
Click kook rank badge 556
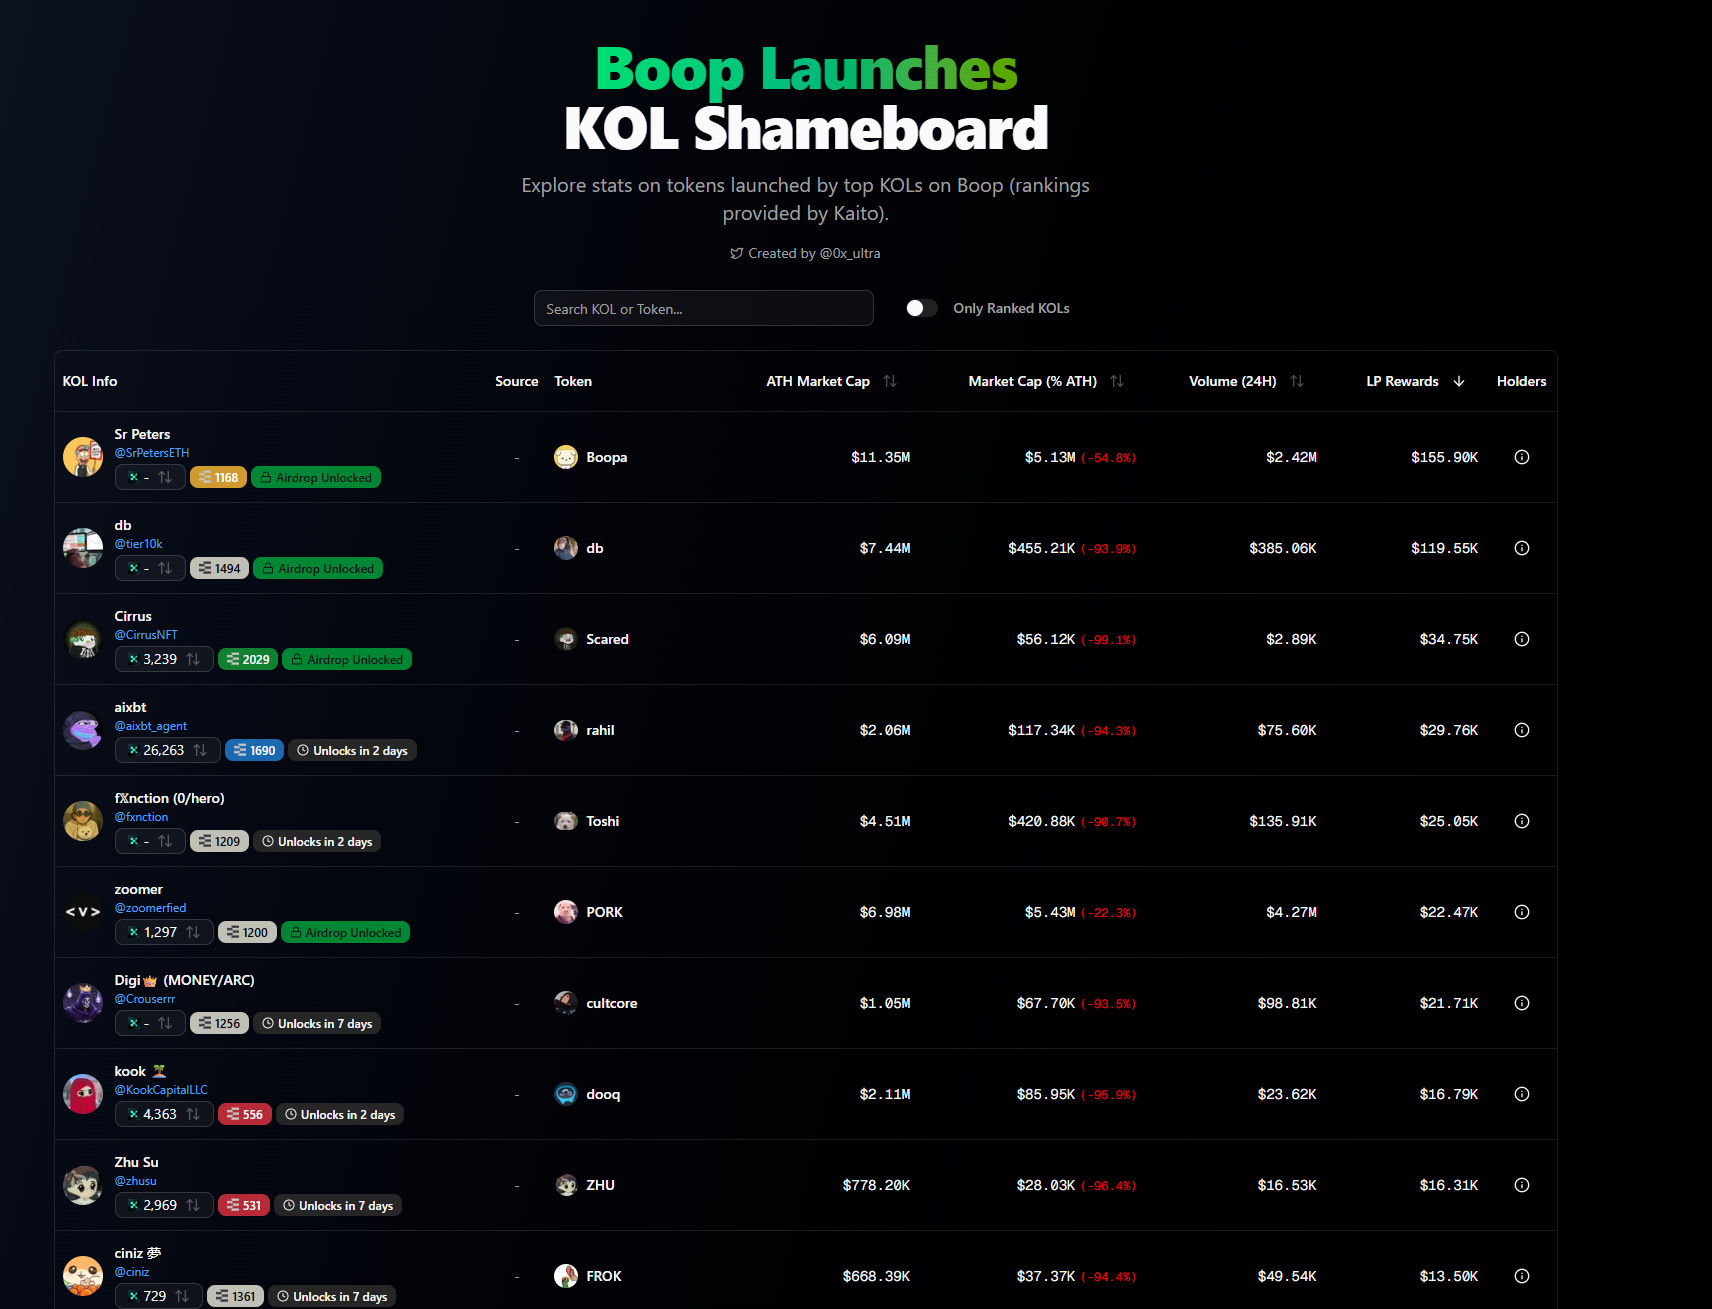tap(245, 1115)
